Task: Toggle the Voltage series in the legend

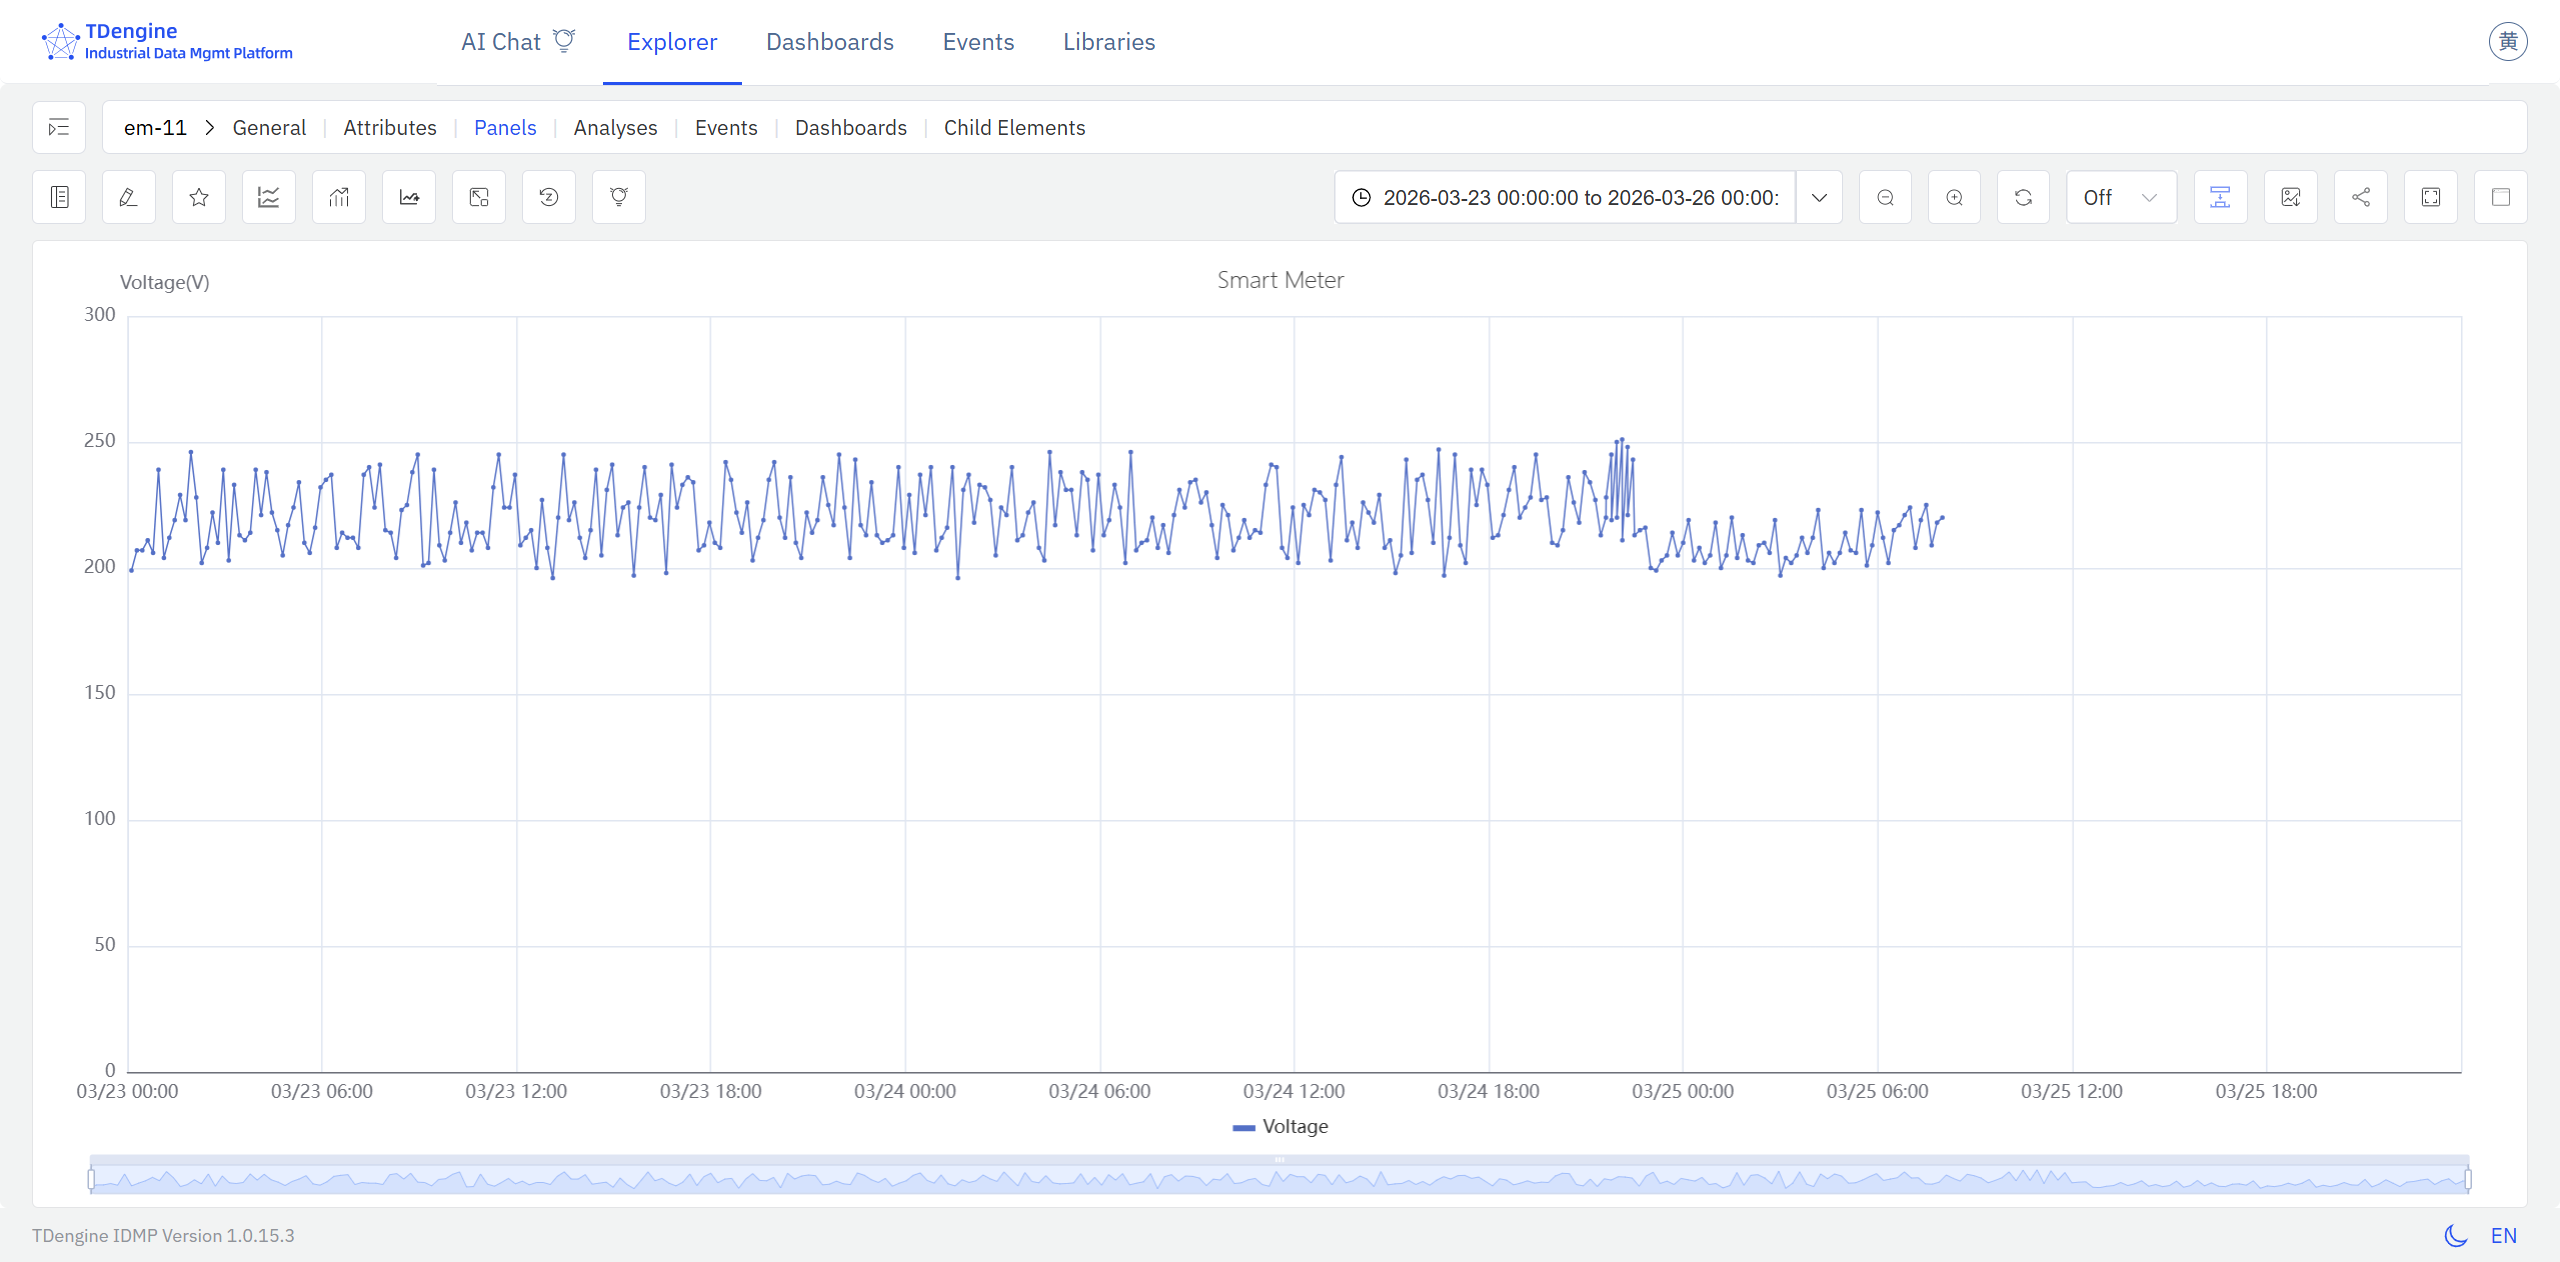Action: (x=1280, y=1127)
